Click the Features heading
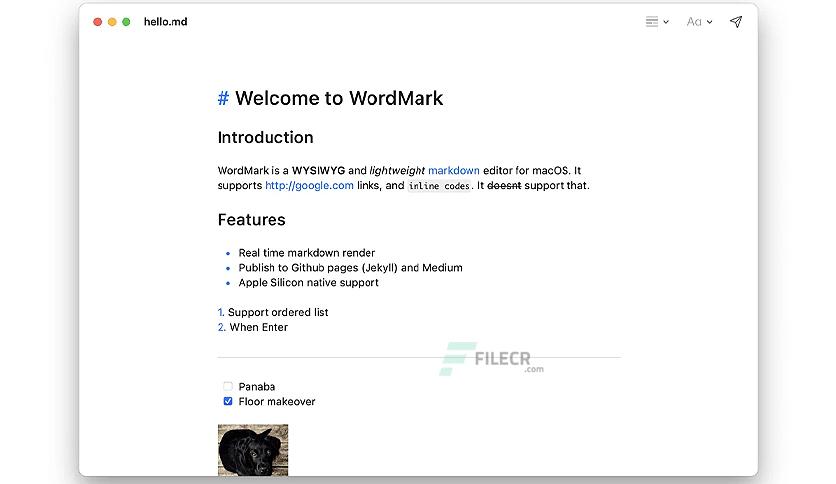836x484 pixels. point(252,220)
